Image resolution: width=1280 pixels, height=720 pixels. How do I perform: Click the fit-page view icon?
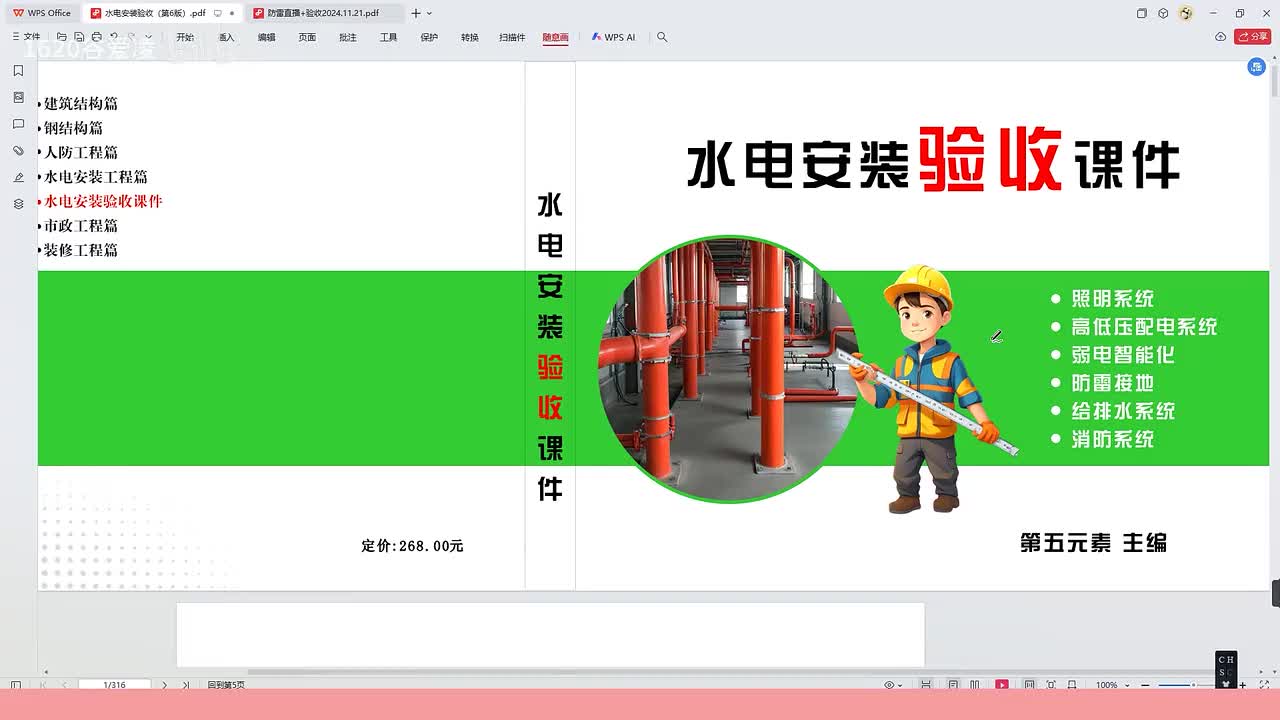[1051, 685]
